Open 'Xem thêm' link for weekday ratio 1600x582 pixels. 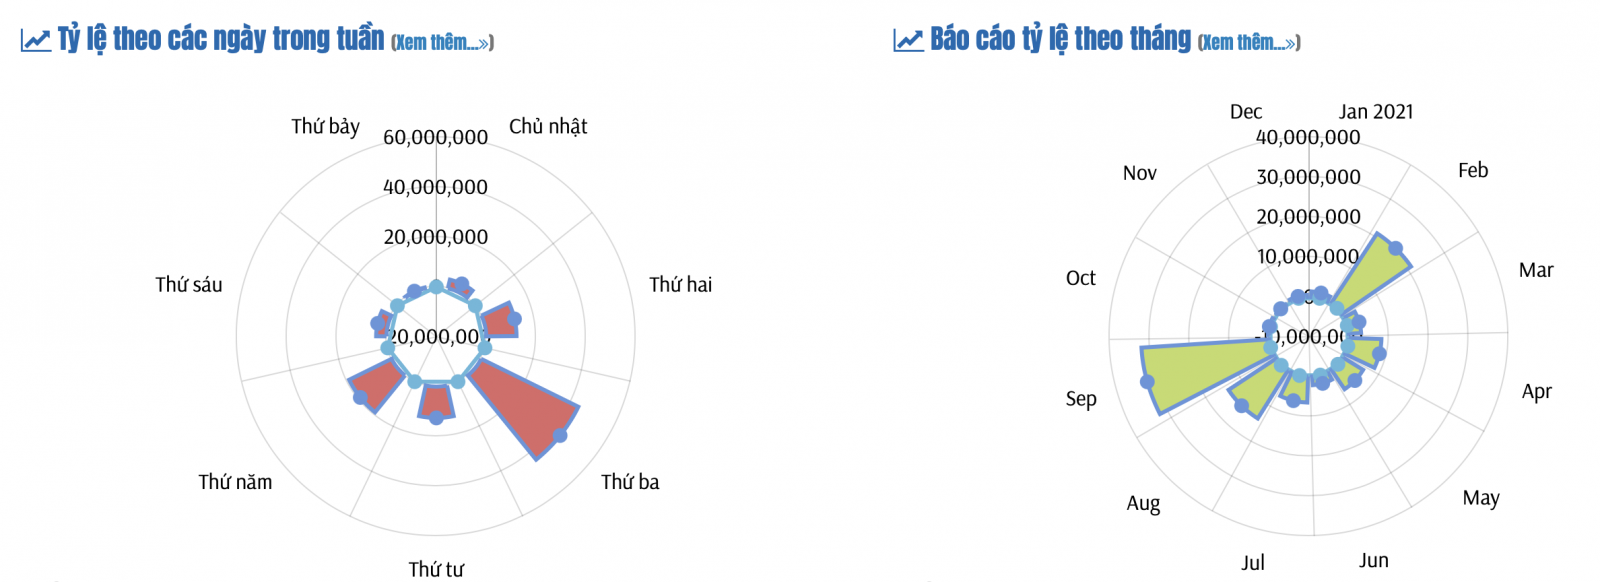[x=442, y=42]
